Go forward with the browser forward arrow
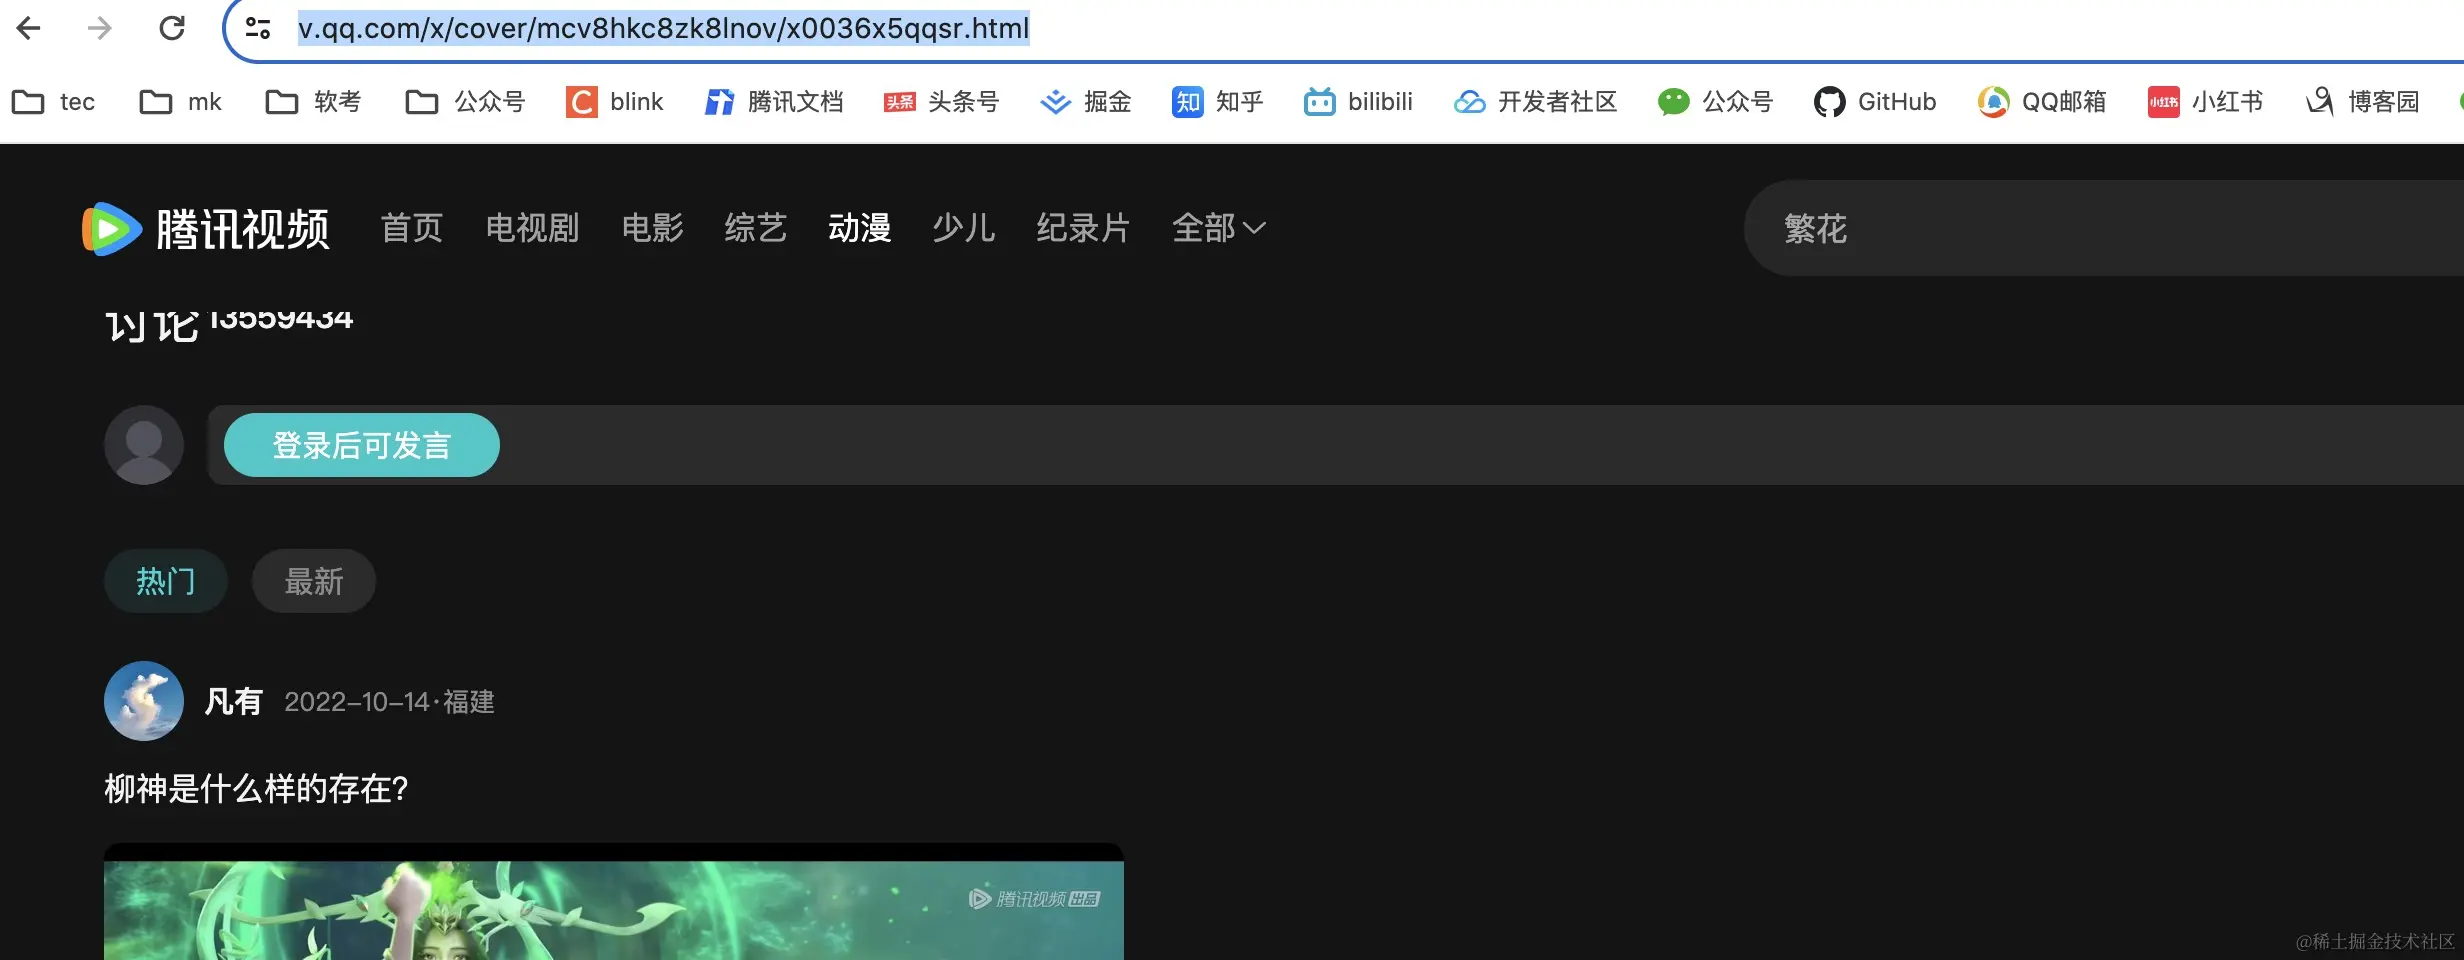Viewport: 2464px width, 960px height. 100,28
